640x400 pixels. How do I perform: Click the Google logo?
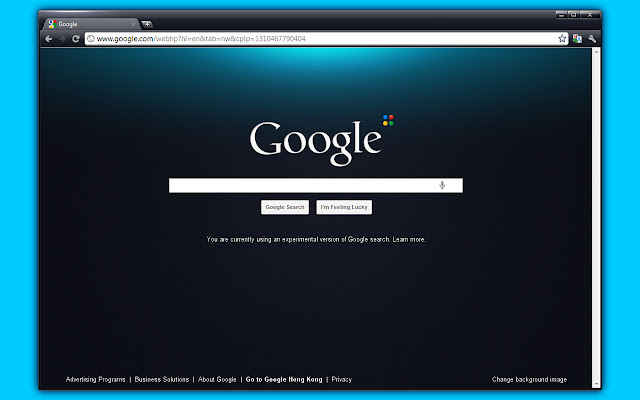322,141
